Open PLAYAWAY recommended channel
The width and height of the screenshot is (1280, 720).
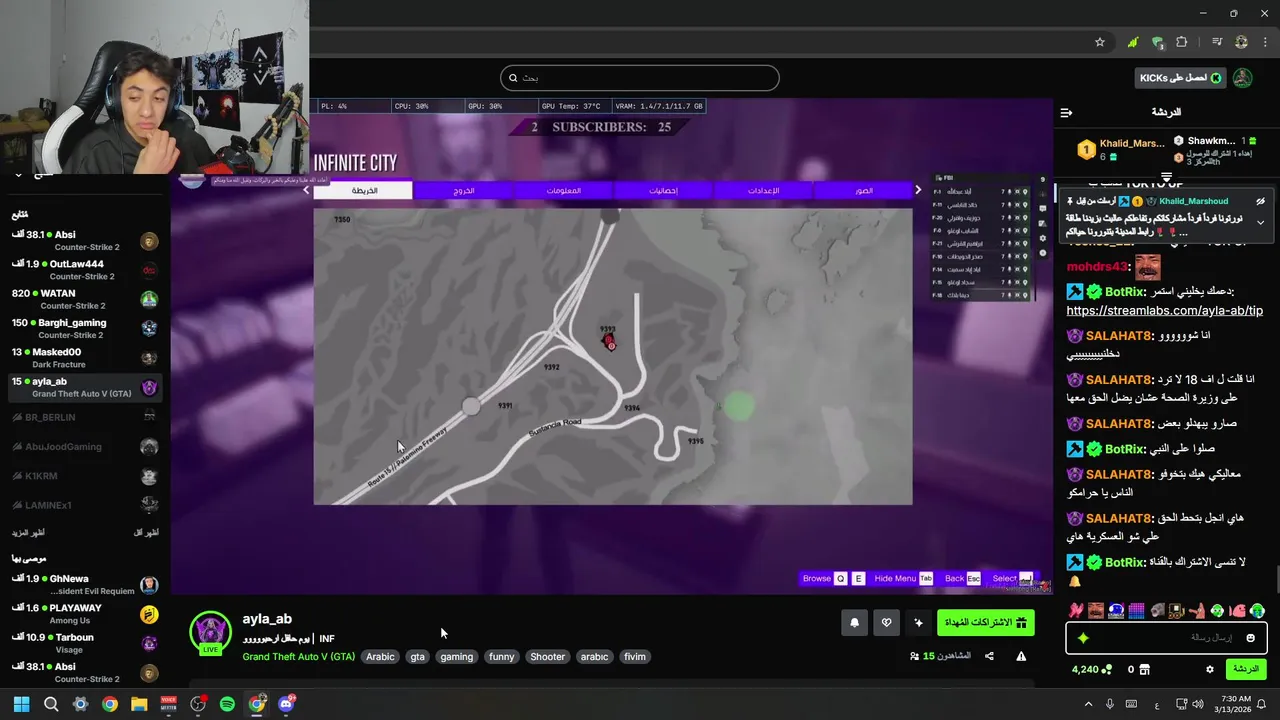point(85,614)
